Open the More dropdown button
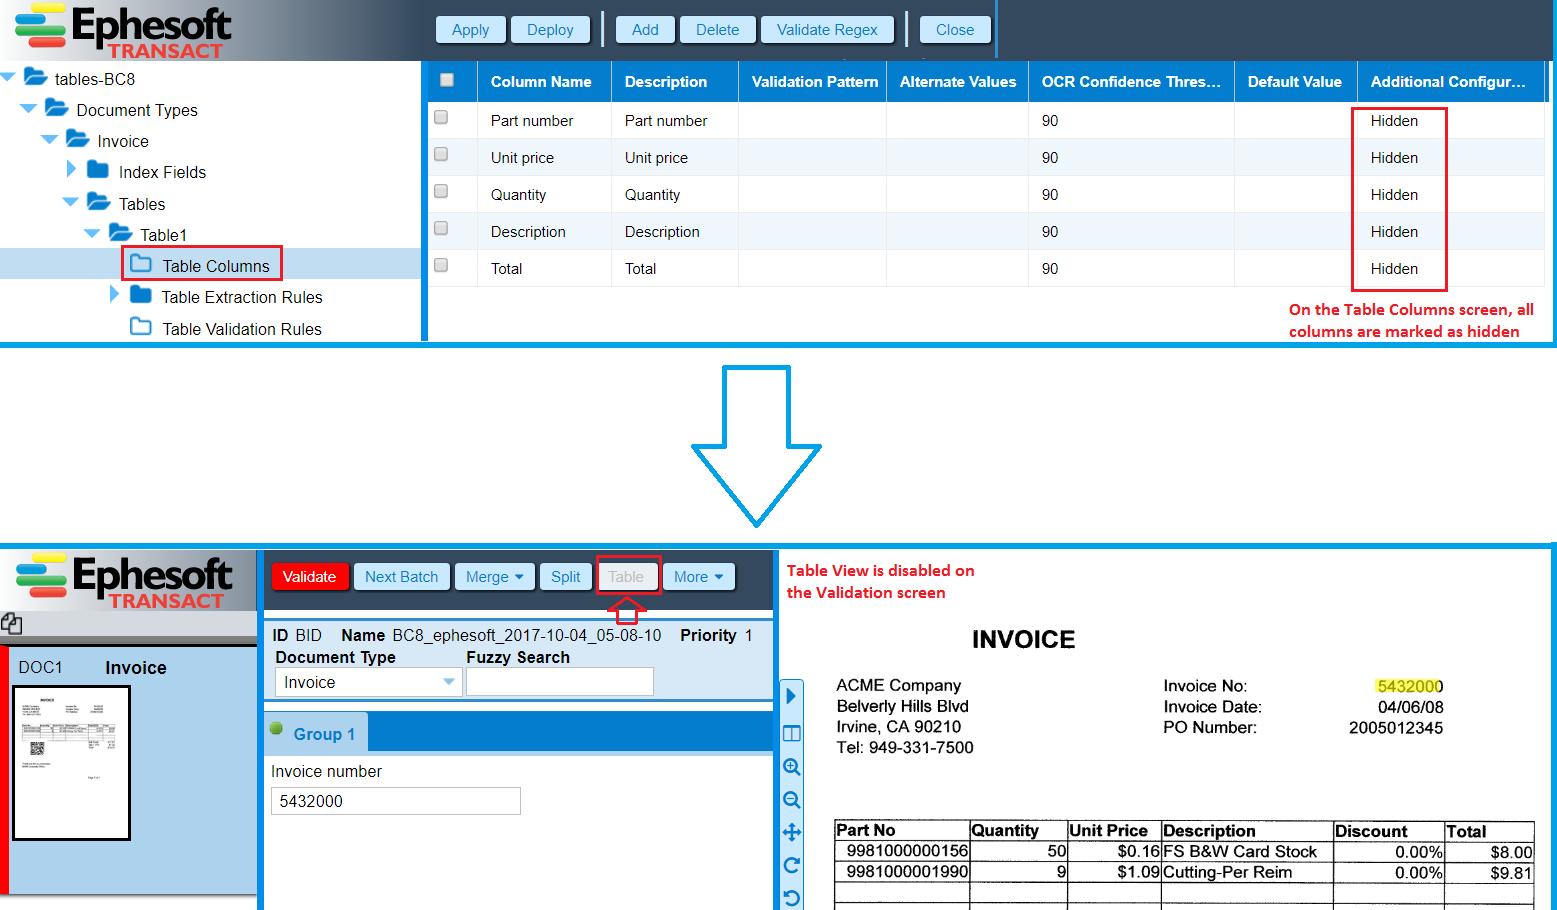Image resolution: width=1557 pixels, height=910 pixels. pyautogui.click(x=698, y=576)
